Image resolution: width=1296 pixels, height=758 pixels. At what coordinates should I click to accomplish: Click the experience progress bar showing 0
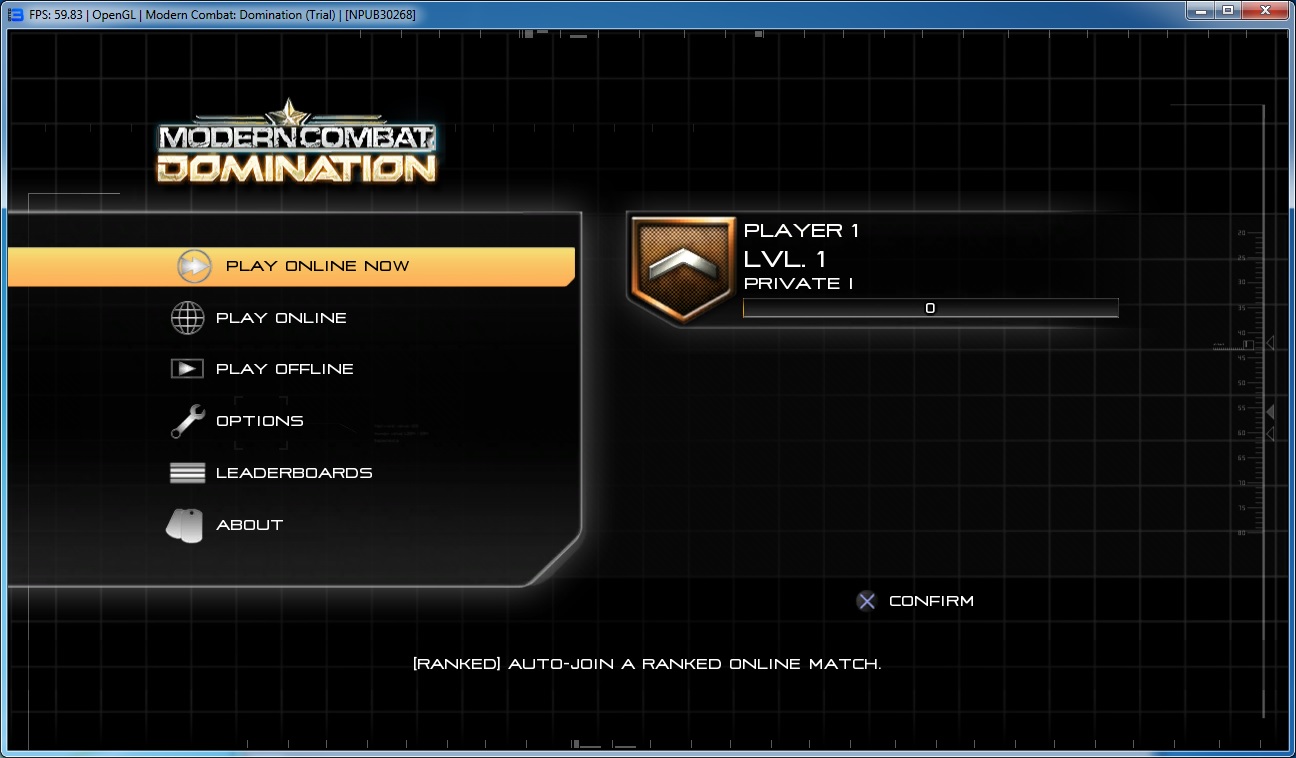(930, 308)
